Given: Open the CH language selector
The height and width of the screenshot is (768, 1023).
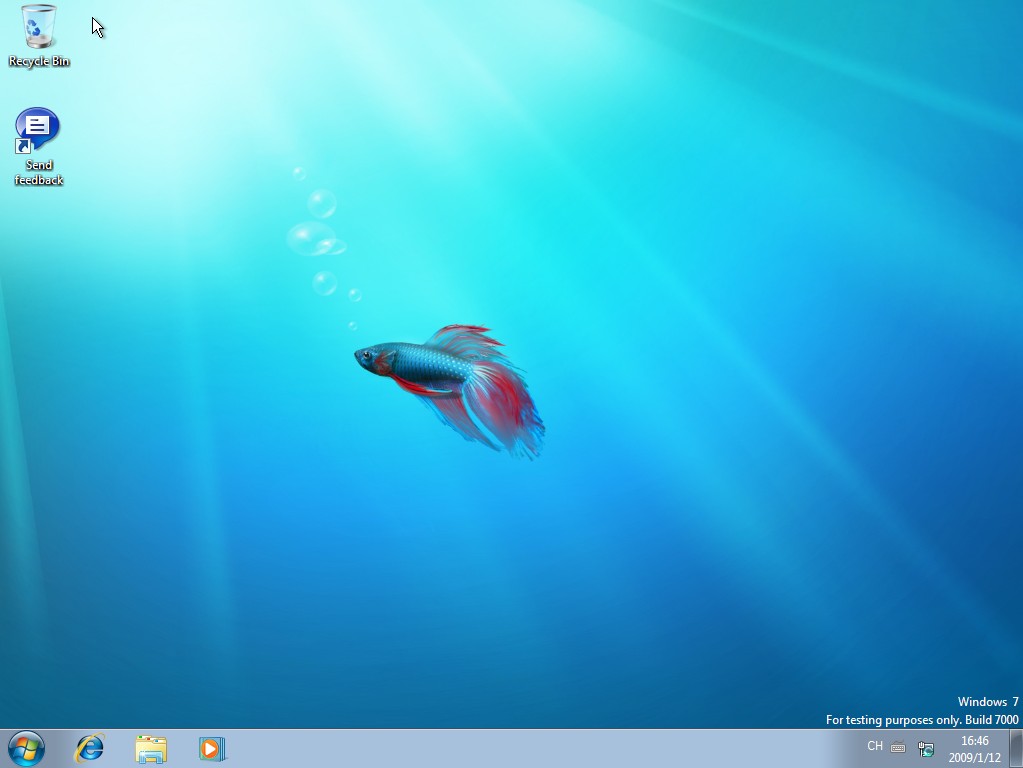Looking at the screenshot, I should [x=874, y=746].
